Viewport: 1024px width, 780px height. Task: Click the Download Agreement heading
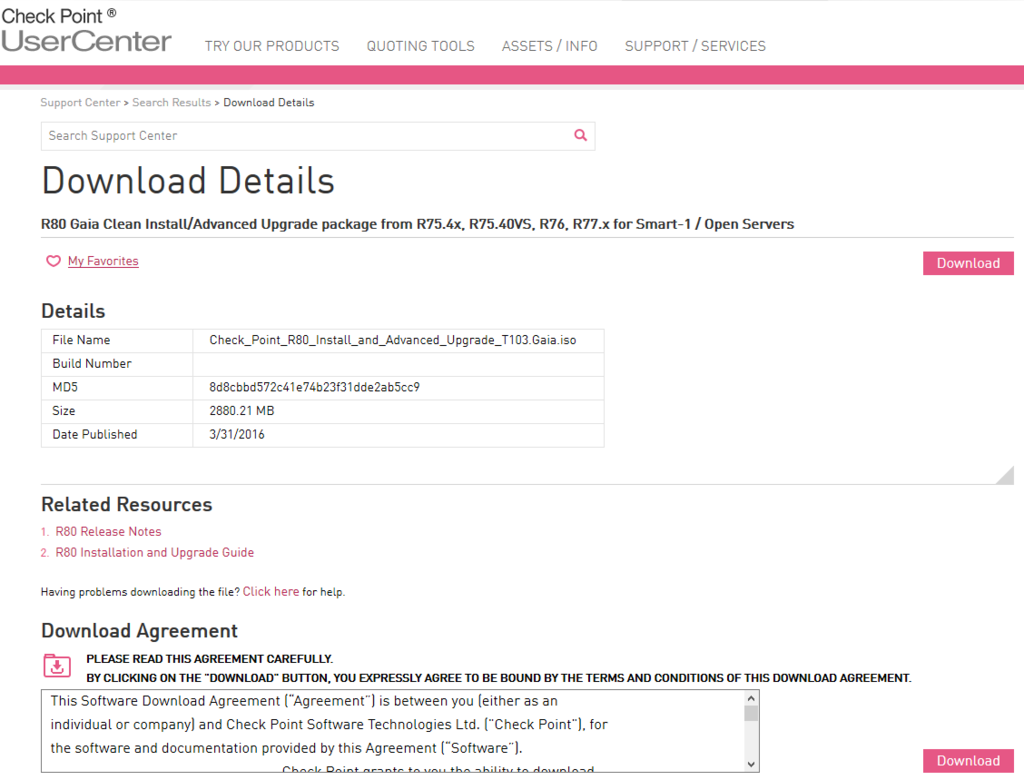(x=139, y=631)
